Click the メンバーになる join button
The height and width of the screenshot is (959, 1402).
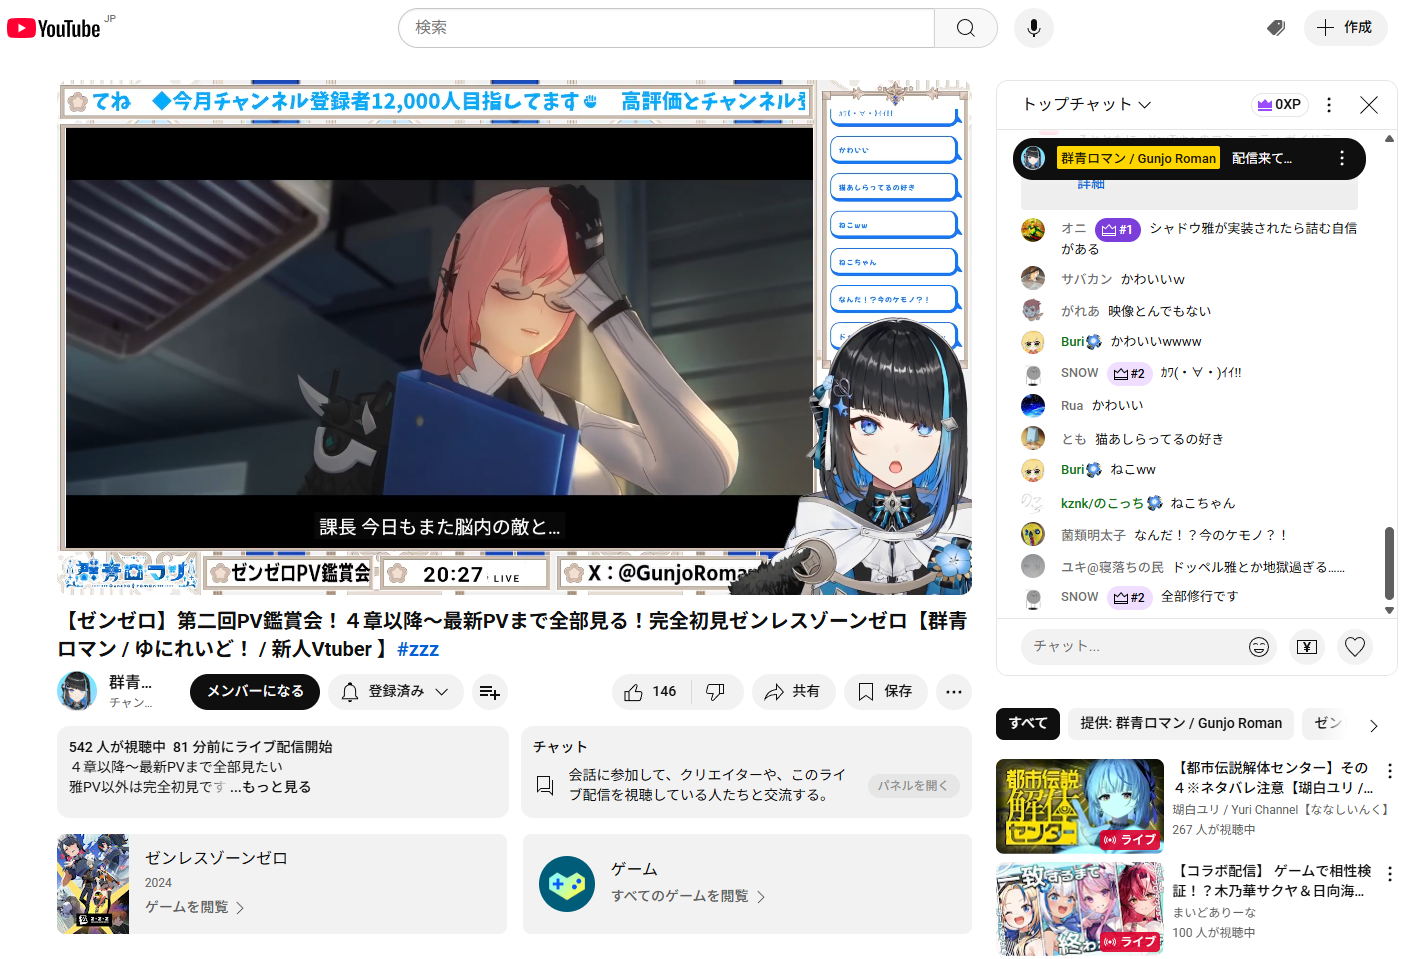pos(255,692)
